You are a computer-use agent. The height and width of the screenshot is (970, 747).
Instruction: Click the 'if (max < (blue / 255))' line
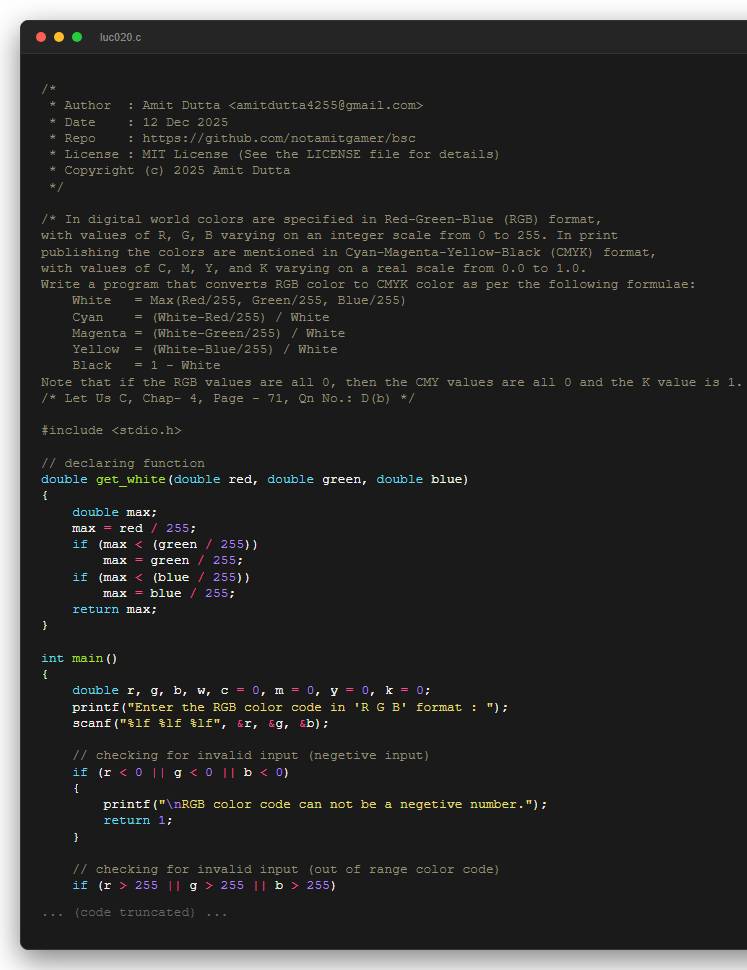point(161,577)
